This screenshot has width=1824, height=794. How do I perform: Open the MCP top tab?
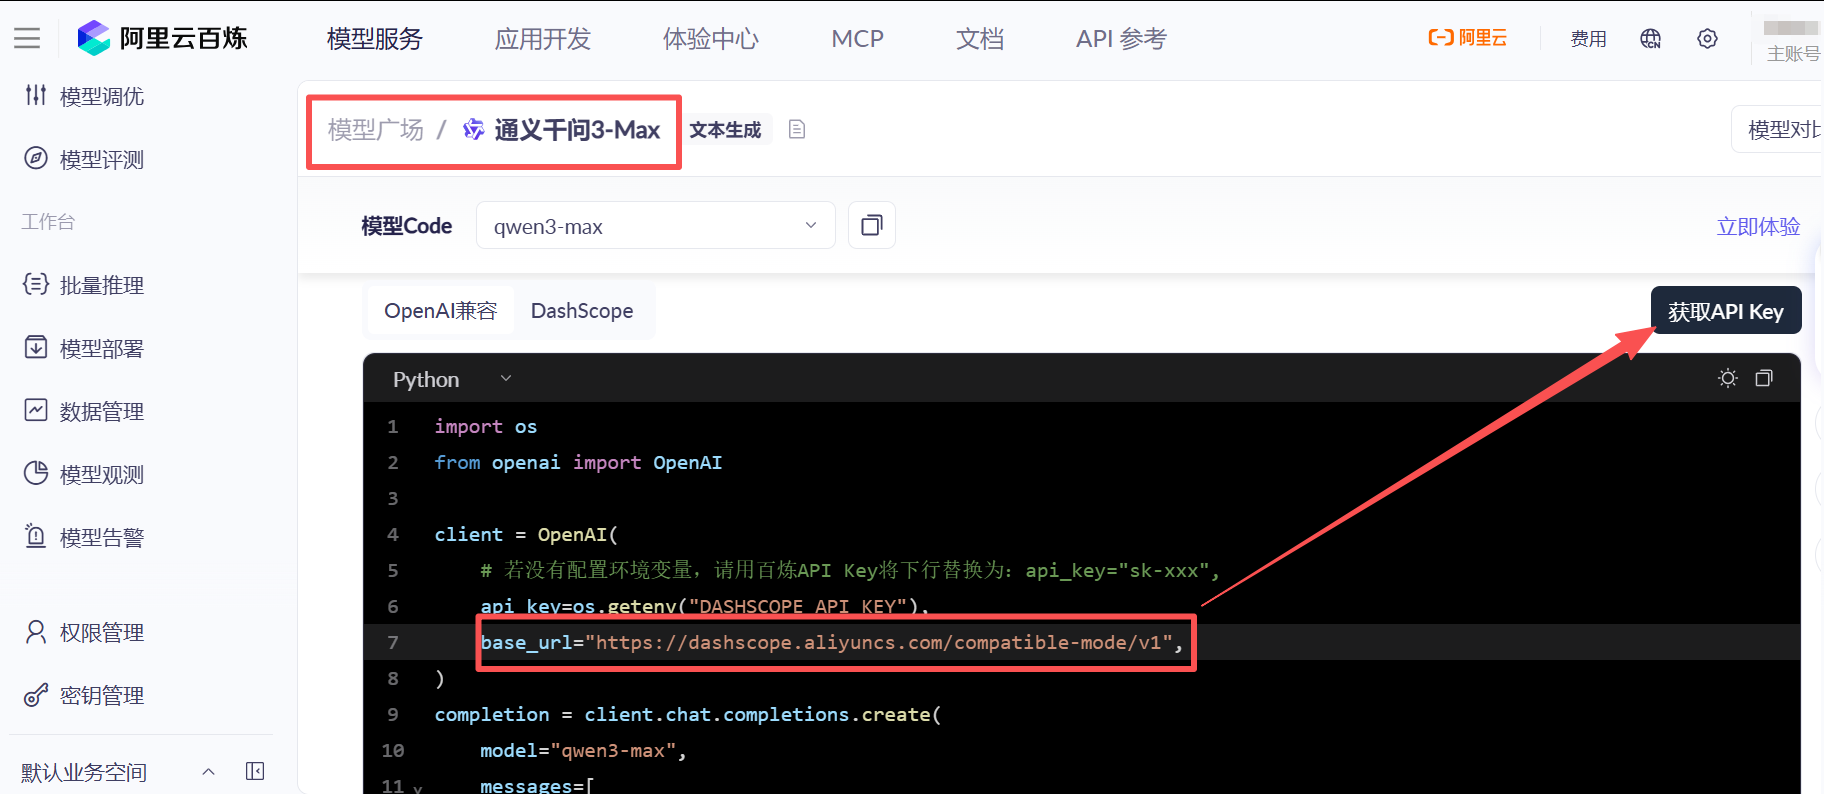coord(858,38)
